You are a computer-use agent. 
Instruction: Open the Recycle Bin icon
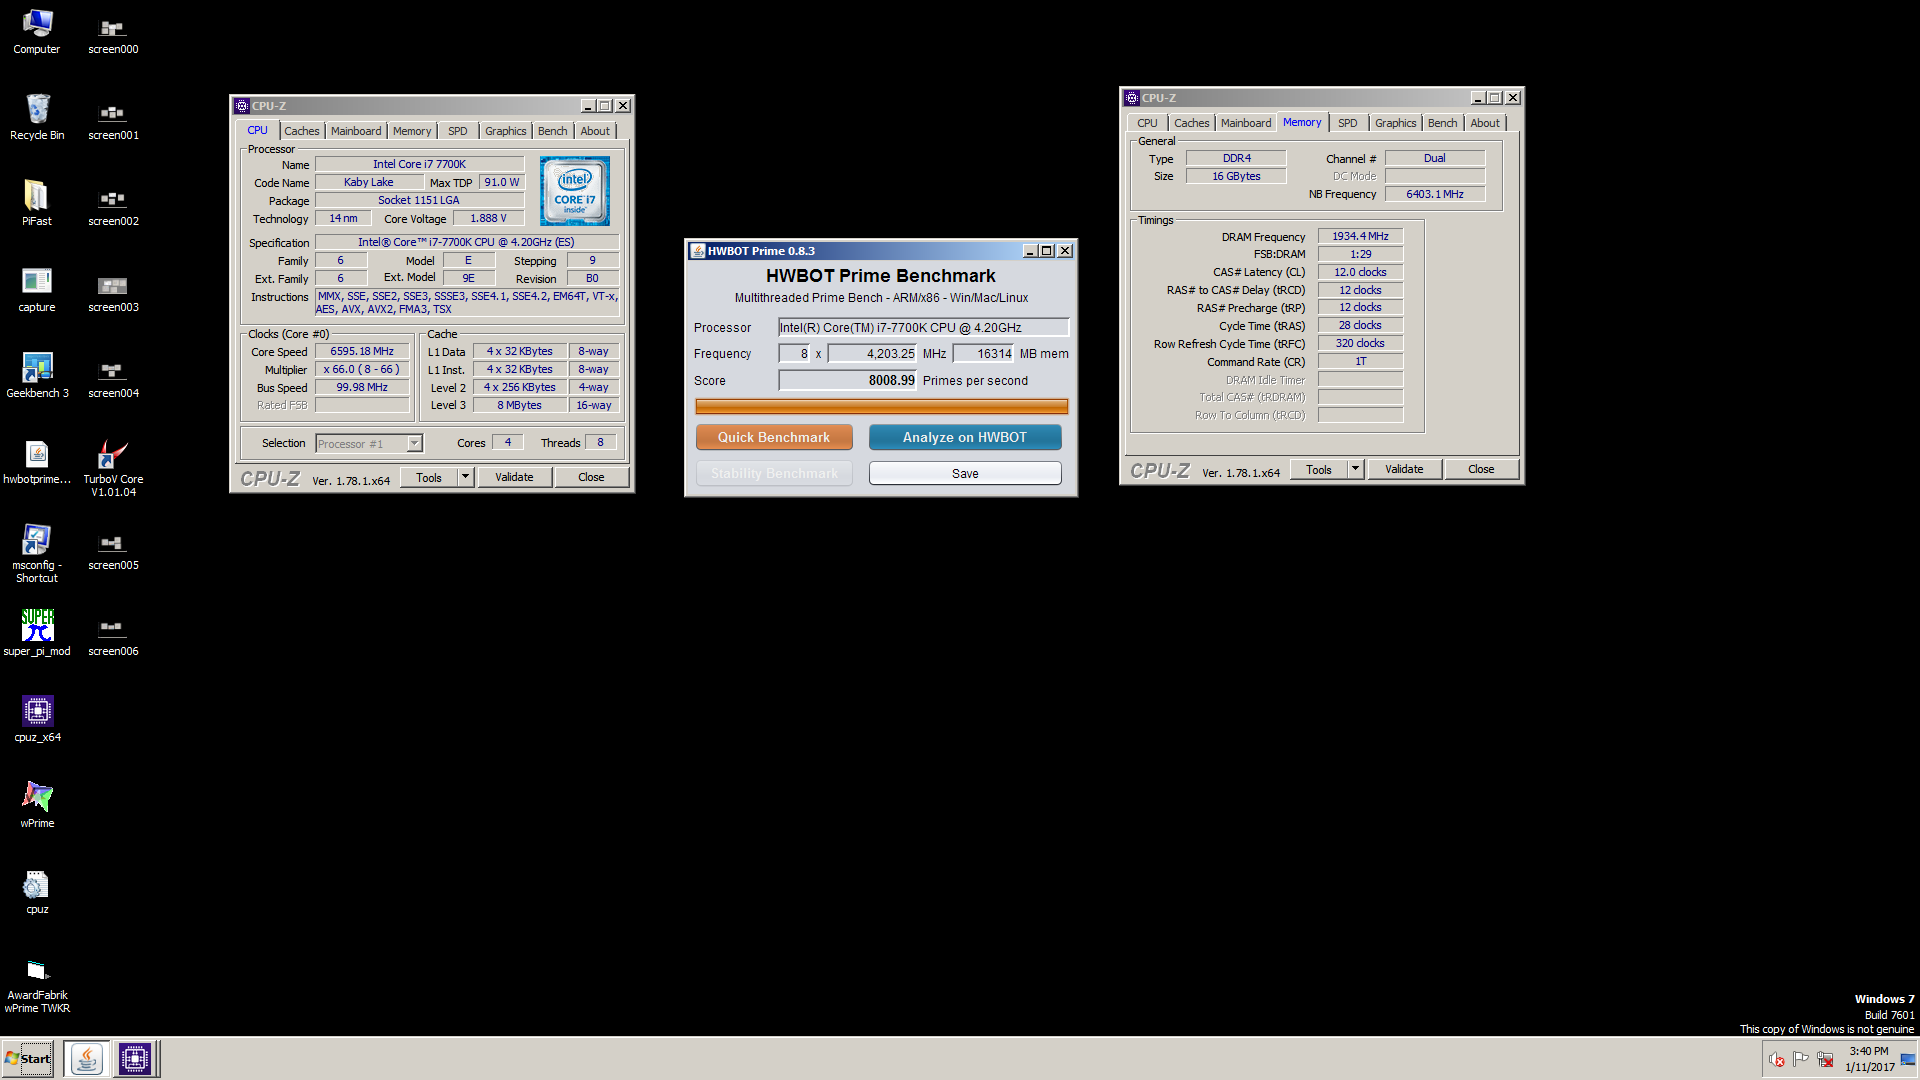pyautogui.click(x=37, y=117)
